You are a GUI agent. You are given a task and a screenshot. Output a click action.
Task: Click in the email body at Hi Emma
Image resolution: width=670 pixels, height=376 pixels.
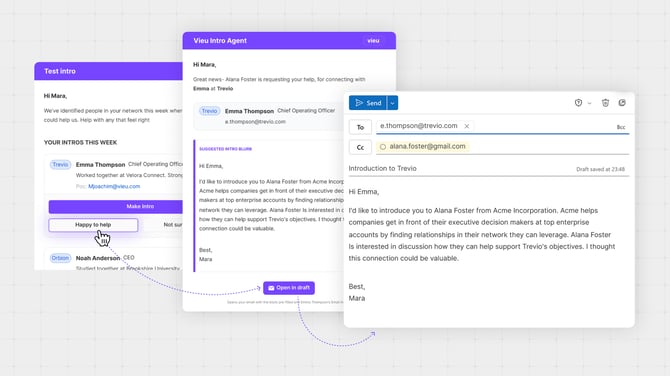pyautogui.click(x=364, y=191)
